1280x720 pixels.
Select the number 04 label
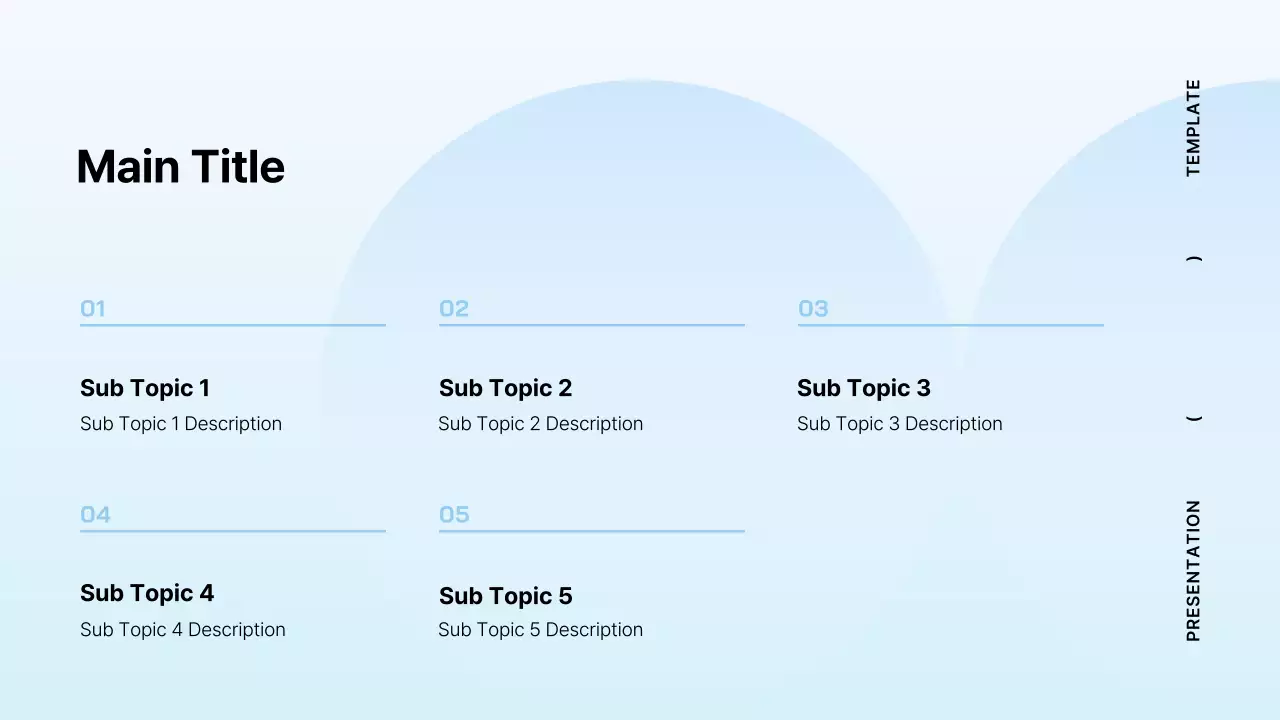click(95, 515)
